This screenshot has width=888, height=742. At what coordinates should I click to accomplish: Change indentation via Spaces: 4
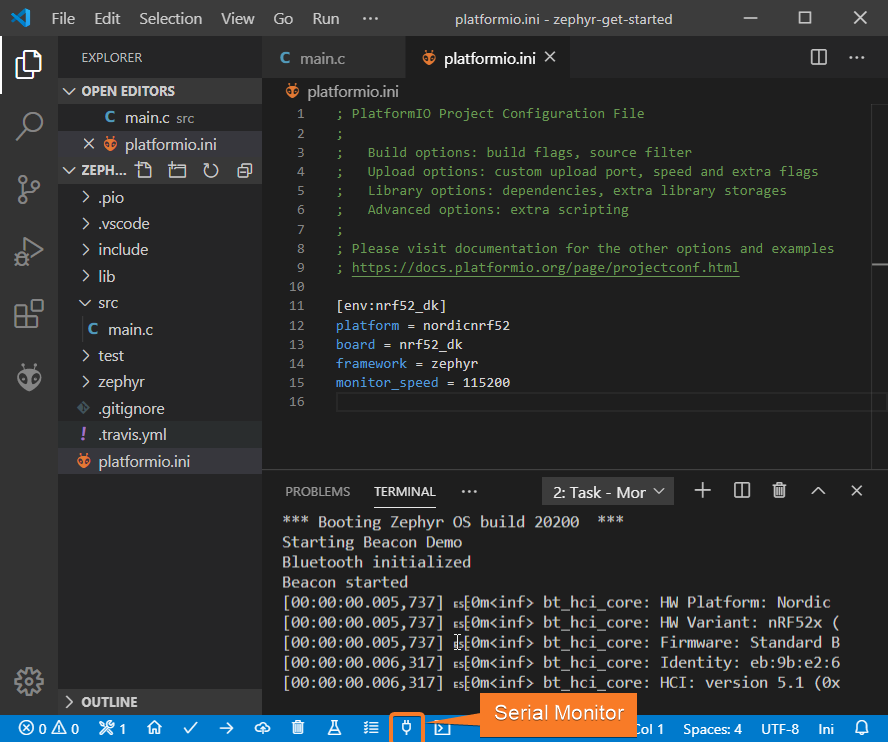[x=712, y=728]
